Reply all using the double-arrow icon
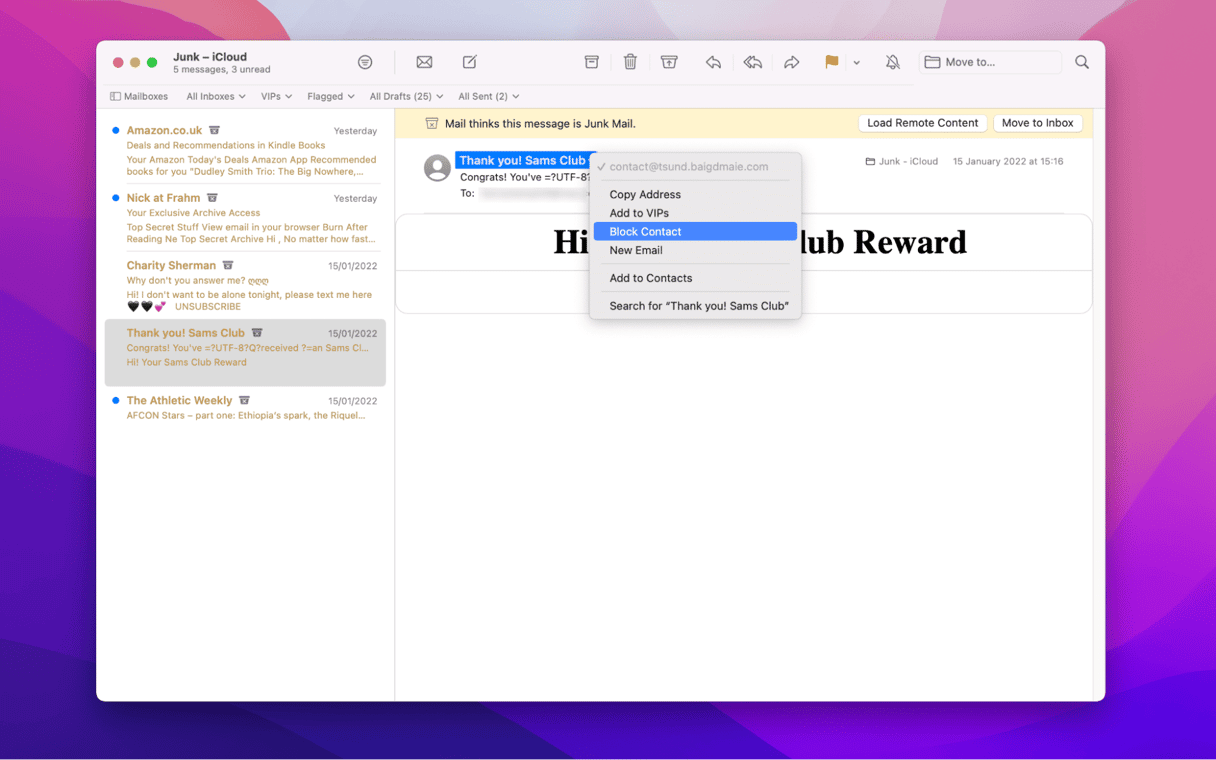Viewport: 1216px width, 760px height. click(753, 62)
